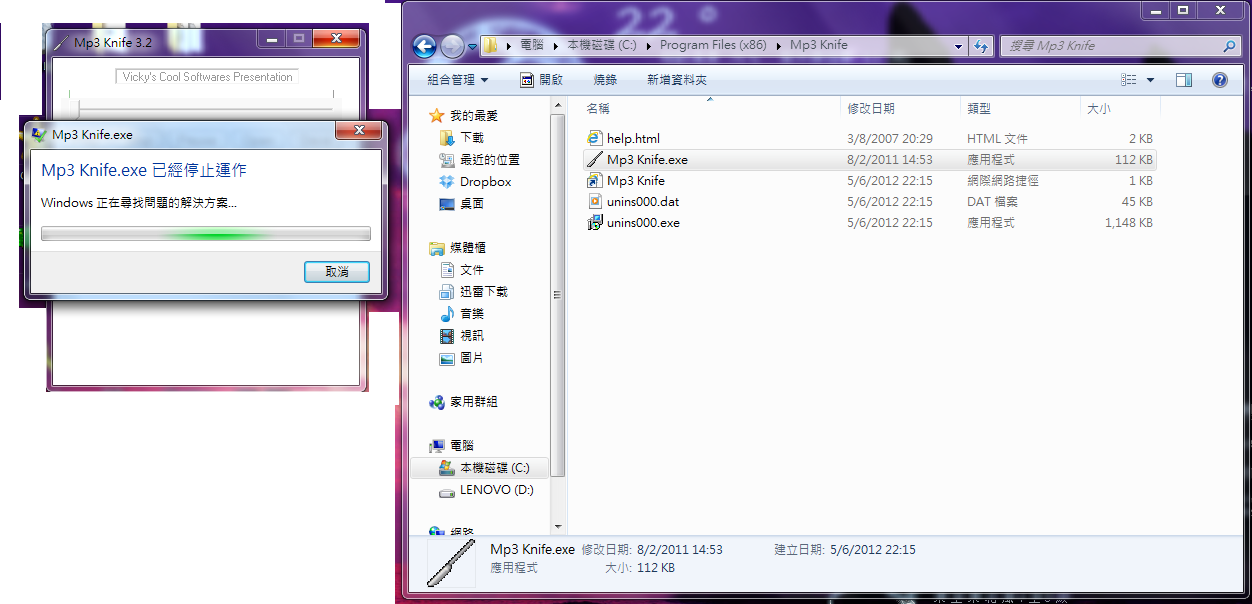Open 圖片 library
The width and height of the screenshot is (1252, 604).
471,358
